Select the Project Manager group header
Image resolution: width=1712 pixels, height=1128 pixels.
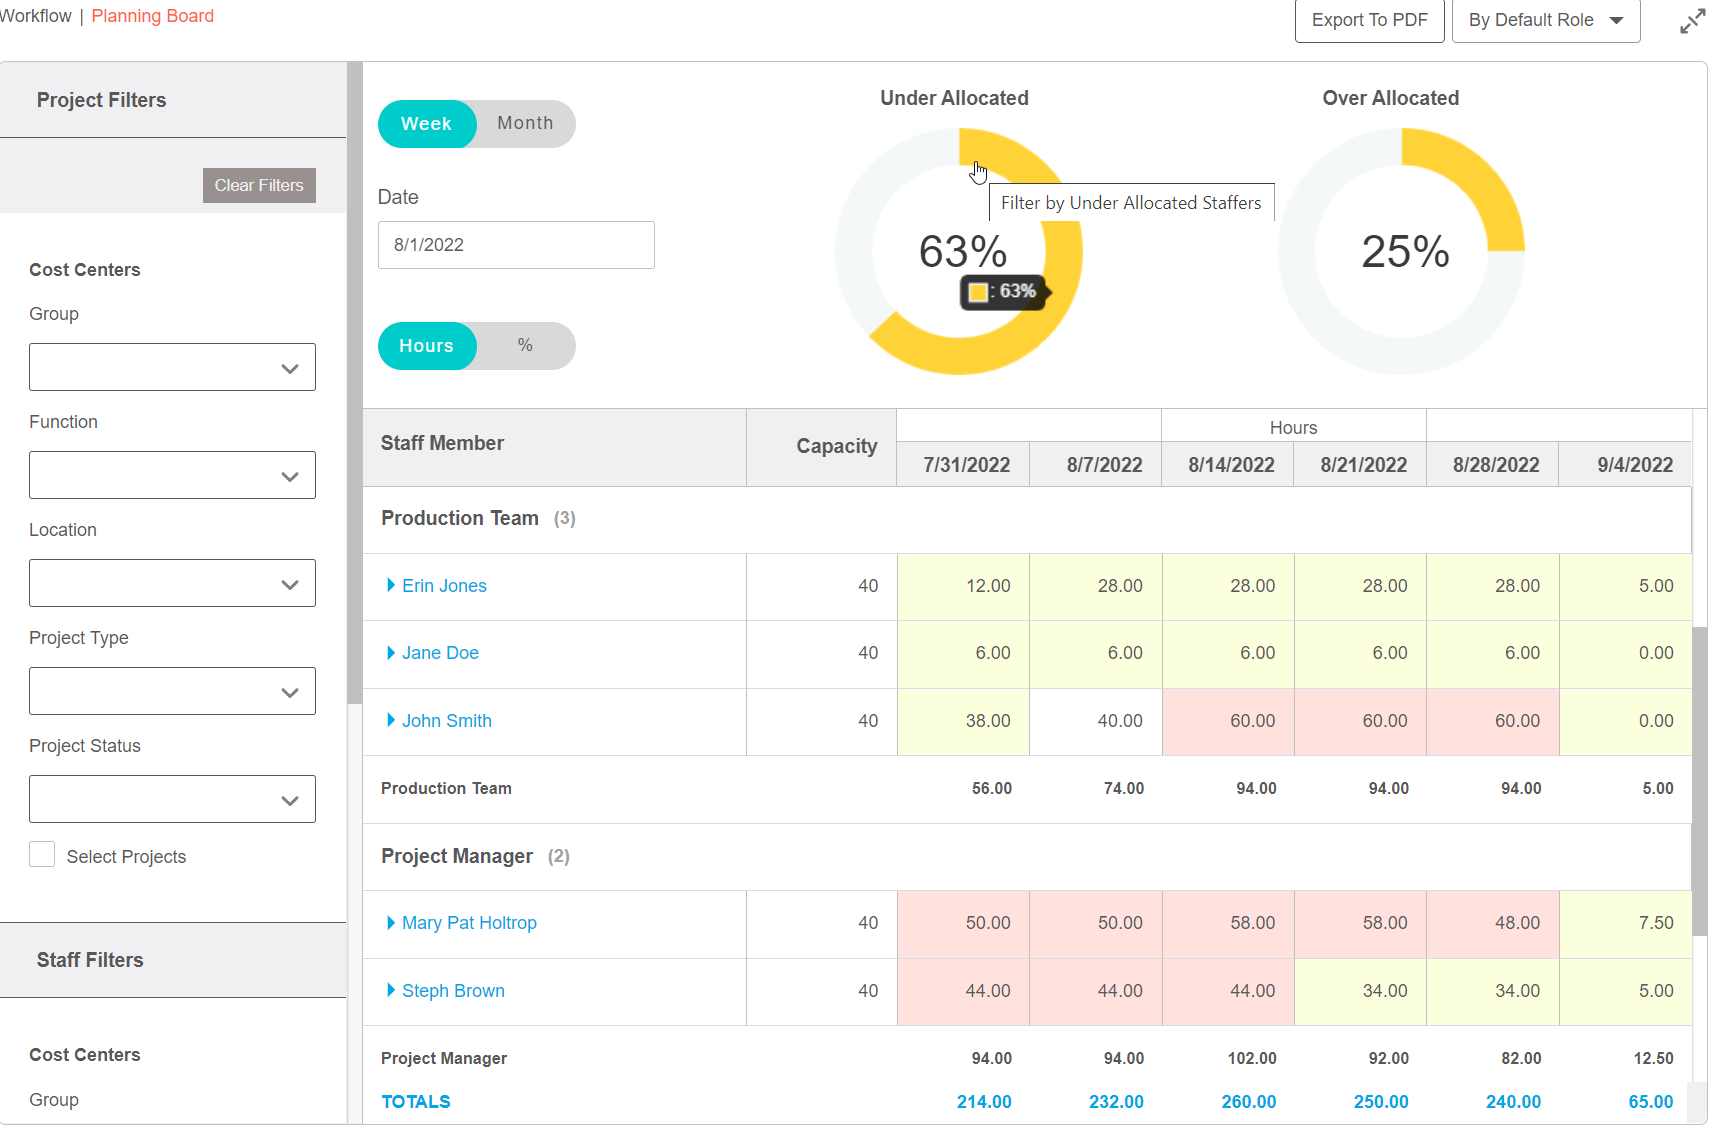pos(1027,857)
